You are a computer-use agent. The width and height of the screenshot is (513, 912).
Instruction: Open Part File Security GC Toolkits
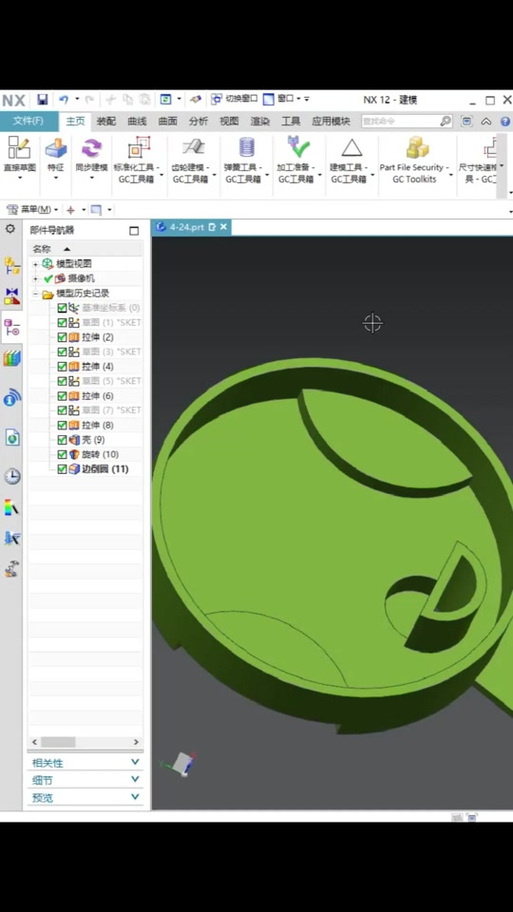pos(417,147)
